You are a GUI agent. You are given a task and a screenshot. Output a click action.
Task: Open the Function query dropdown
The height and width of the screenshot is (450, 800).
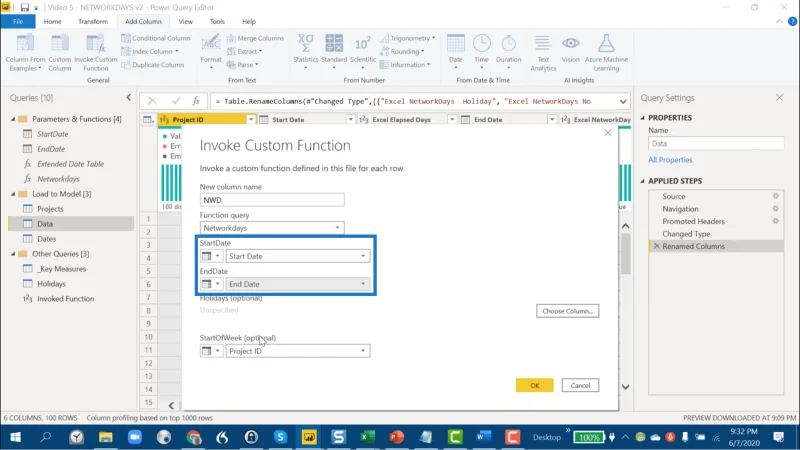[272, 228]
